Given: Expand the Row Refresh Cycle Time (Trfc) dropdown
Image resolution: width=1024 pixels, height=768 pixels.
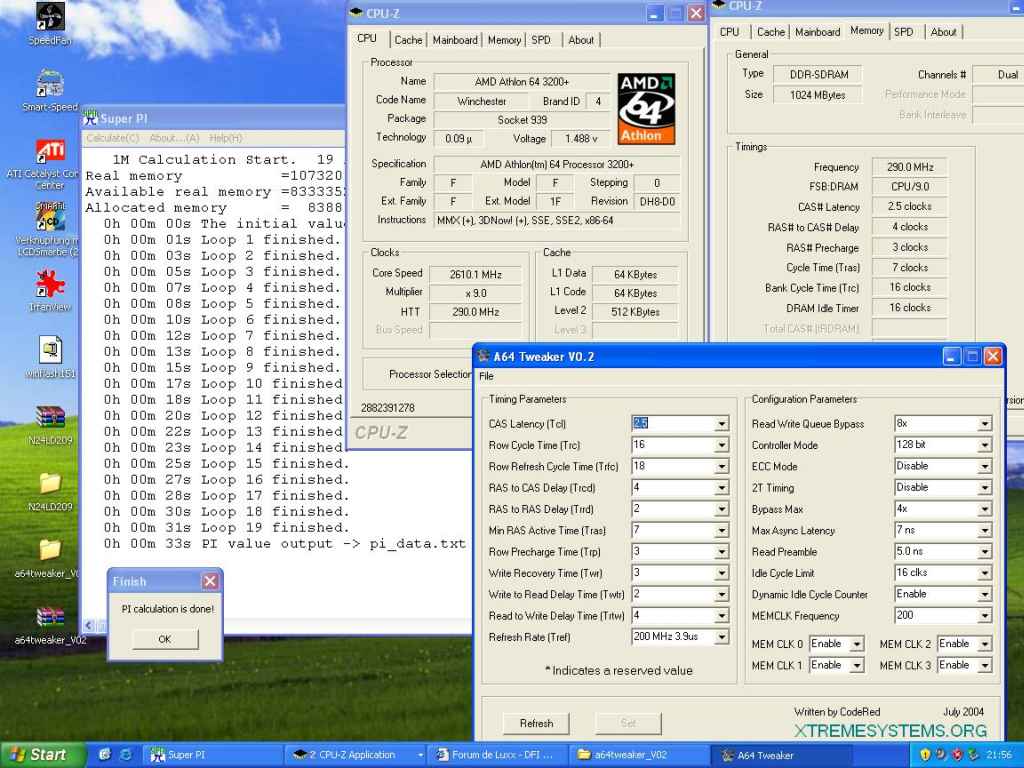Looking at the screenshot, I should coord(721,467).
